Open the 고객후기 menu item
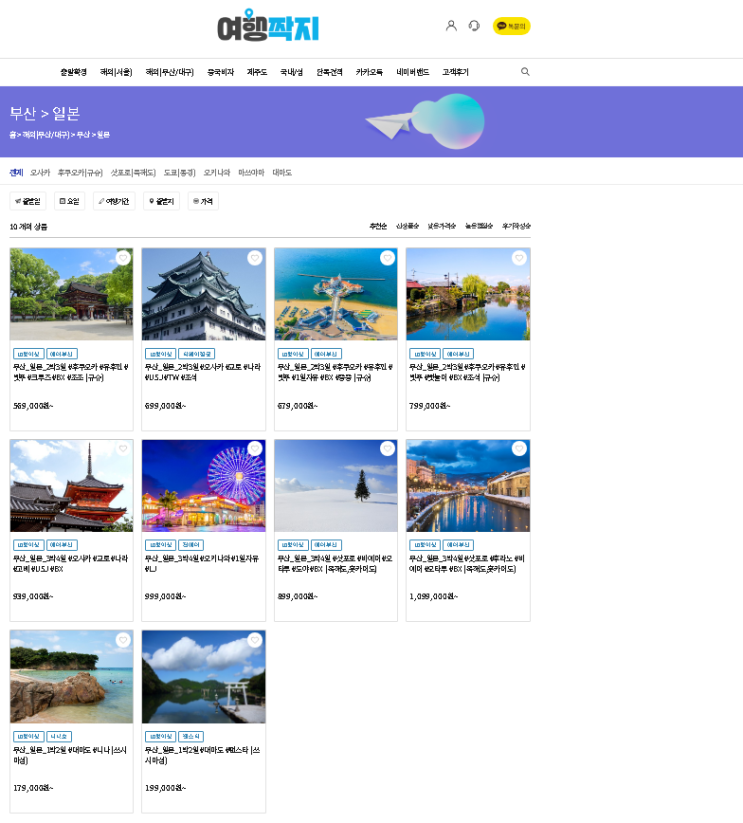This screenshot has height=823, width=743. [455, 72]
